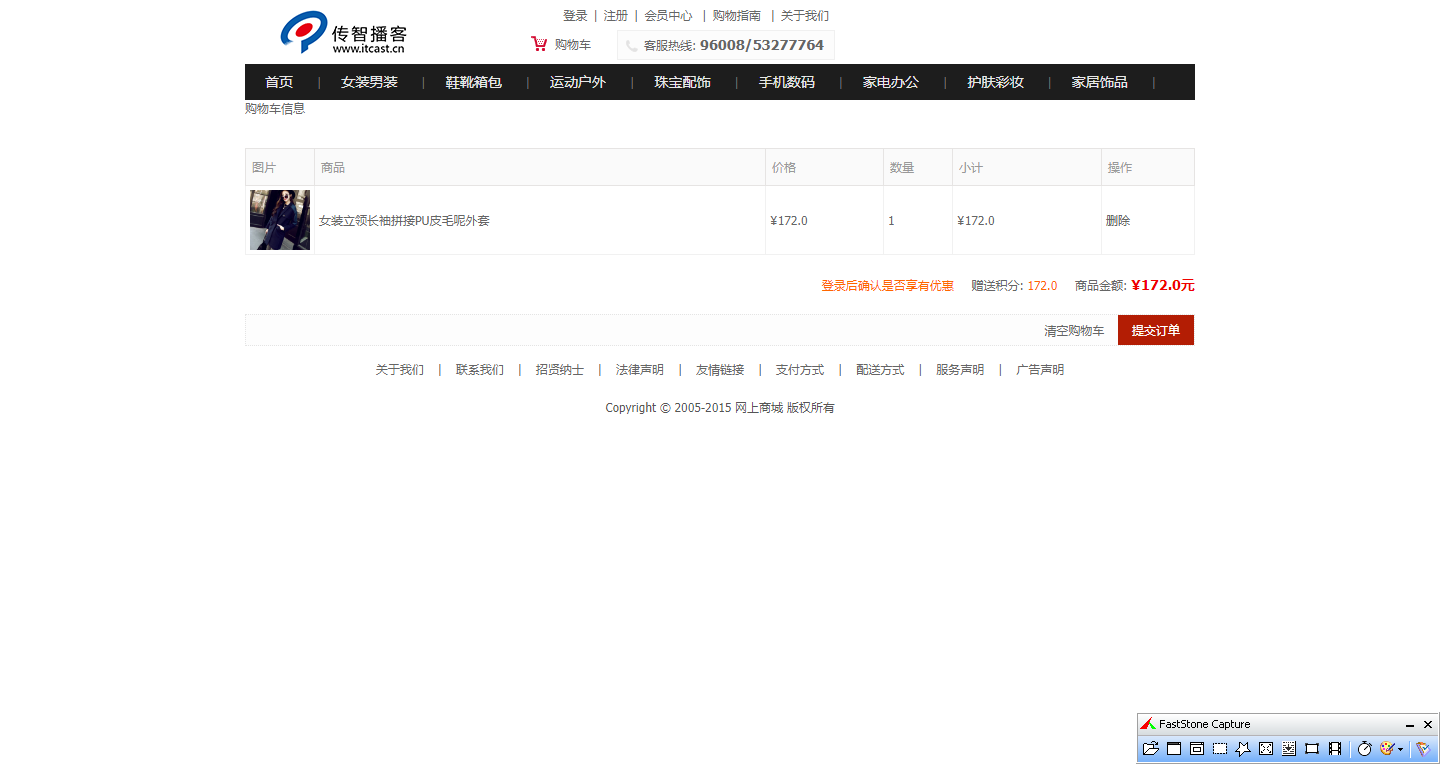Image resolution: width=1440 pixels, height=766 pixels.
Task: Click the 注册 register link
Action: [615, 16]
